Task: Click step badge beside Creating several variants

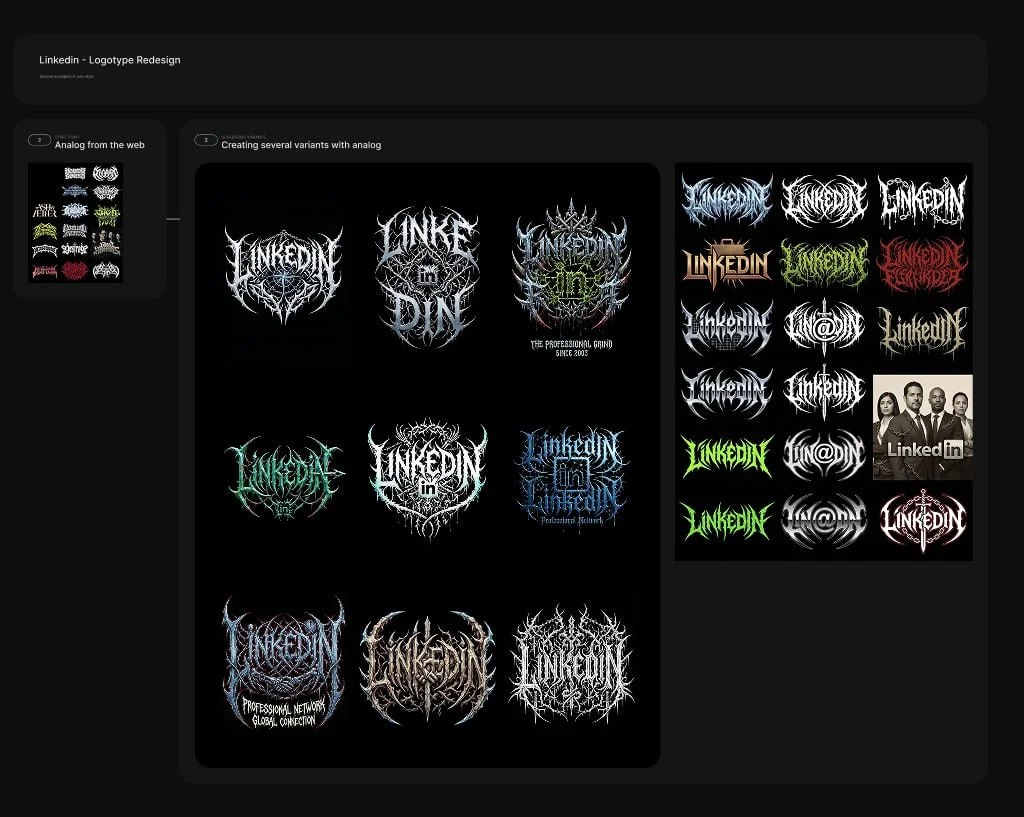Action: point(206,140)
